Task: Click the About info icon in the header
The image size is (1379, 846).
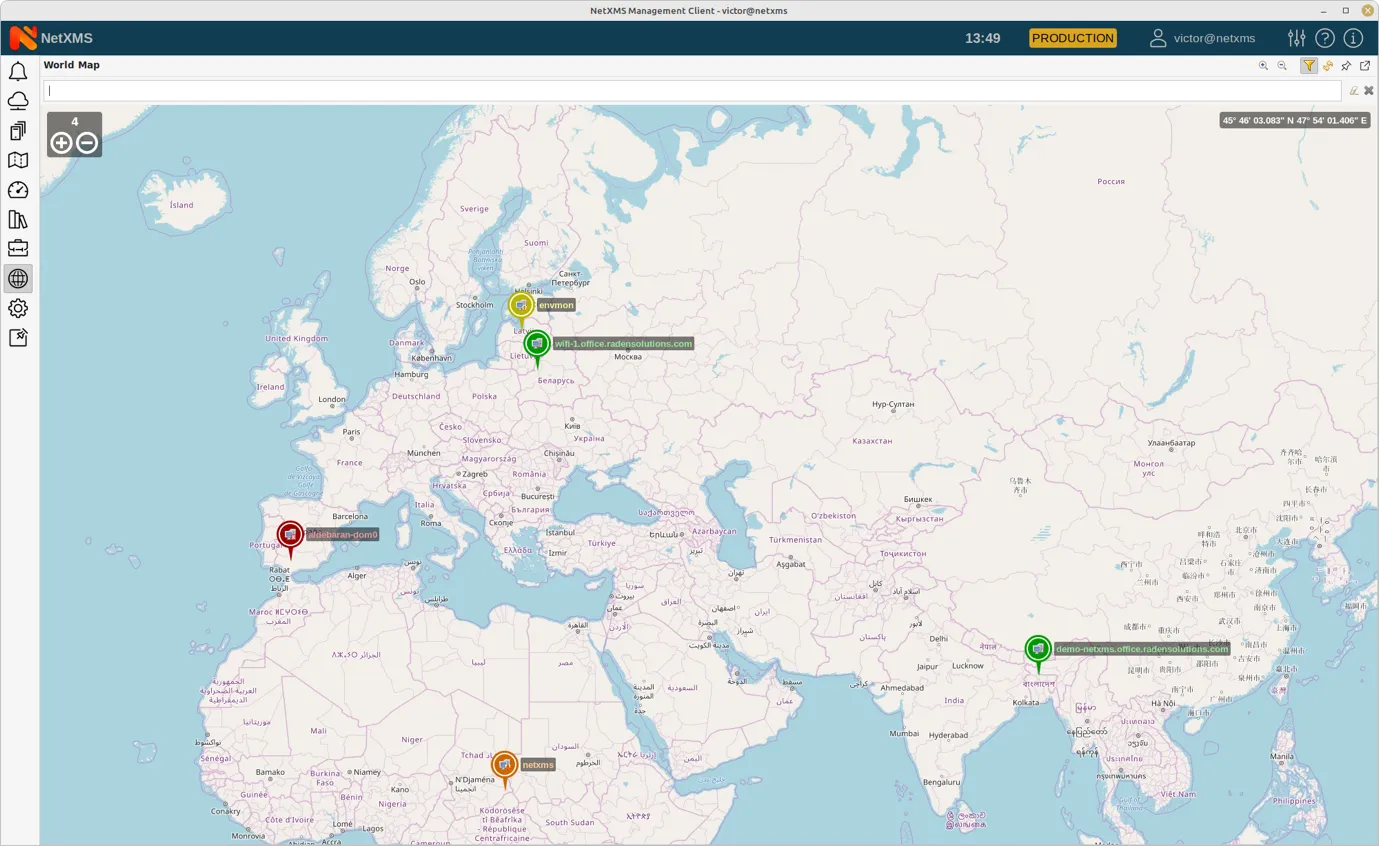Action: point(1353,38)
